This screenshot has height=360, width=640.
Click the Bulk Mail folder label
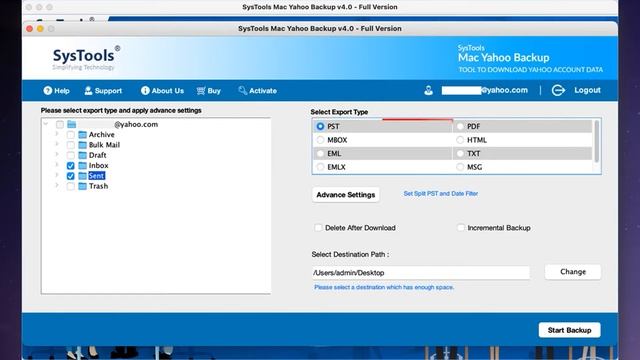pyautogui.click(x=104, y=145)
